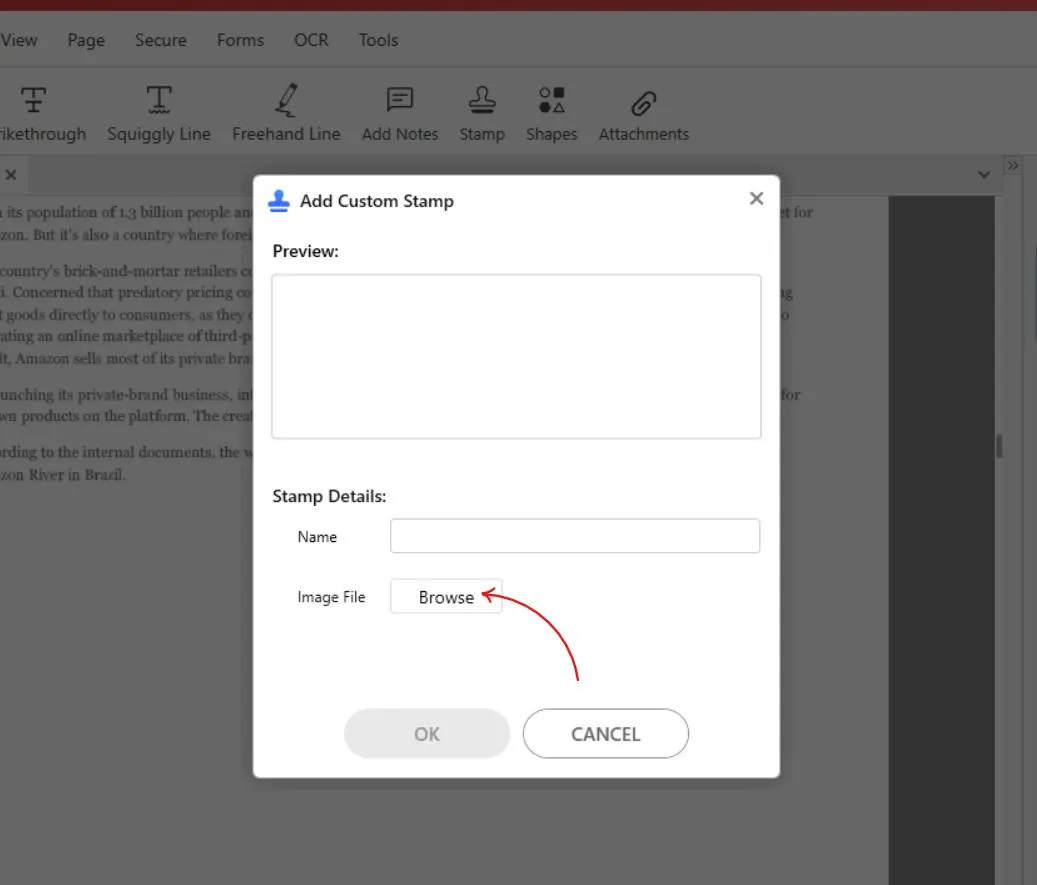Select the Squiggly Line tool
The width and height of the screenshot is (1037, 885).
point(159,101)
